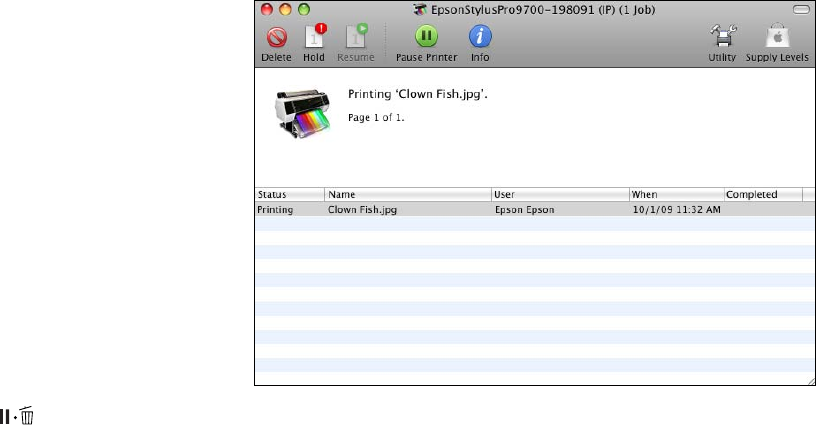The height and width of the screenshot is (426, 816).
Task: Click the Printing 'Clown Fish.jpg' message
Action: click(417, 94)
